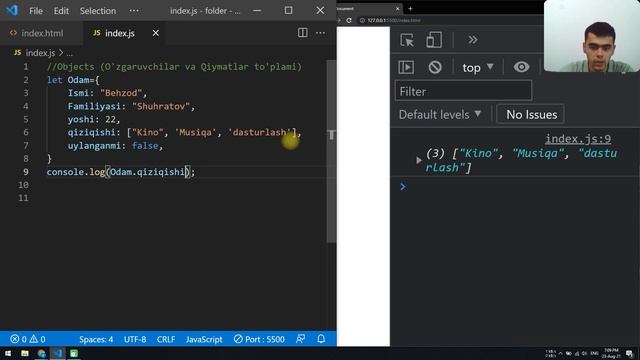The height and width of the screenshot is (360, 640).
Task: Change end of line sequence CRLF
Action: coord(166,339)
